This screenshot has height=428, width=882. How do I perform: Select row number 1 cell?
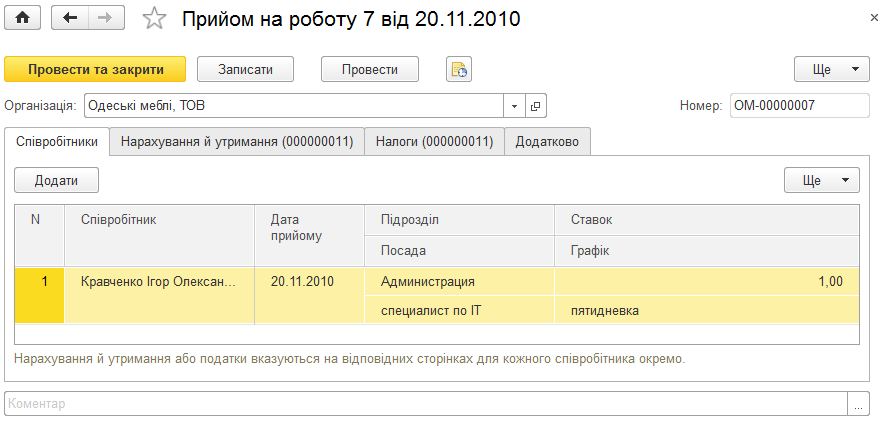coord(39,296)
